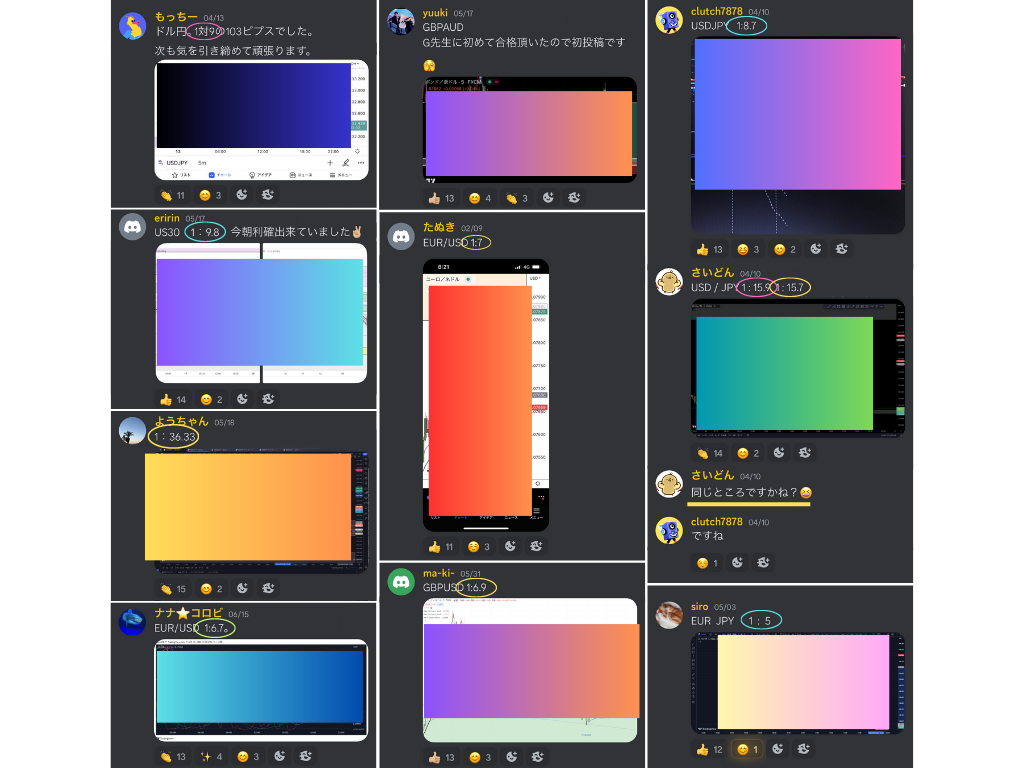The height and width of the screenshot is (768, 1024).
Task: Click the username siro
Action: tap(700, 606)
